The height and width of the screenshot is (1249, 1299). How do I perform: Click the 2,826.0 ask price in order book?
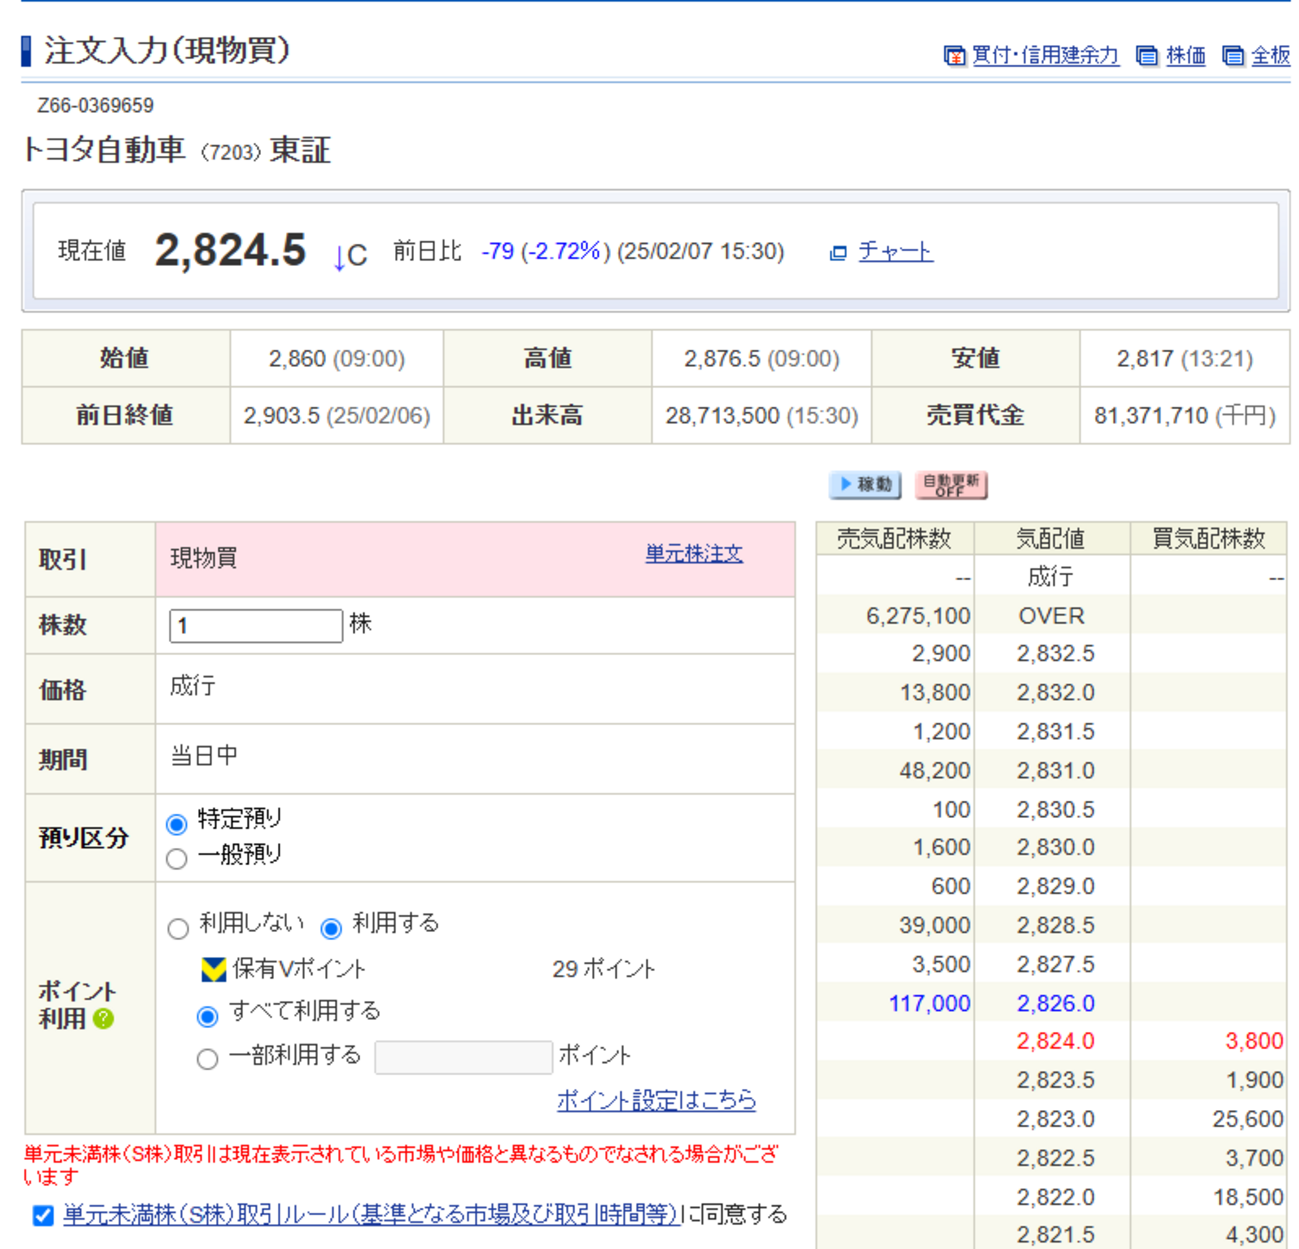tap(1055, 1003)
